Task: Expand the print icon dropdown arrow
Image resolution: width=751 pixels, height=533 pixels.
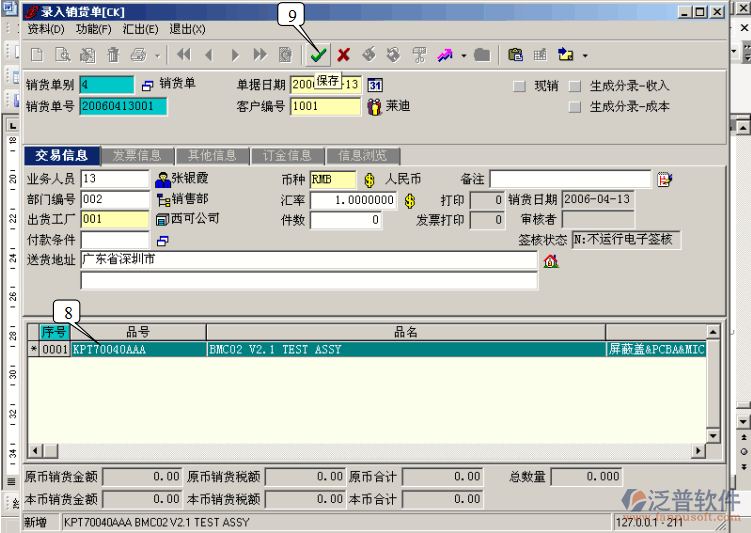Action: [x=158, y=55]
